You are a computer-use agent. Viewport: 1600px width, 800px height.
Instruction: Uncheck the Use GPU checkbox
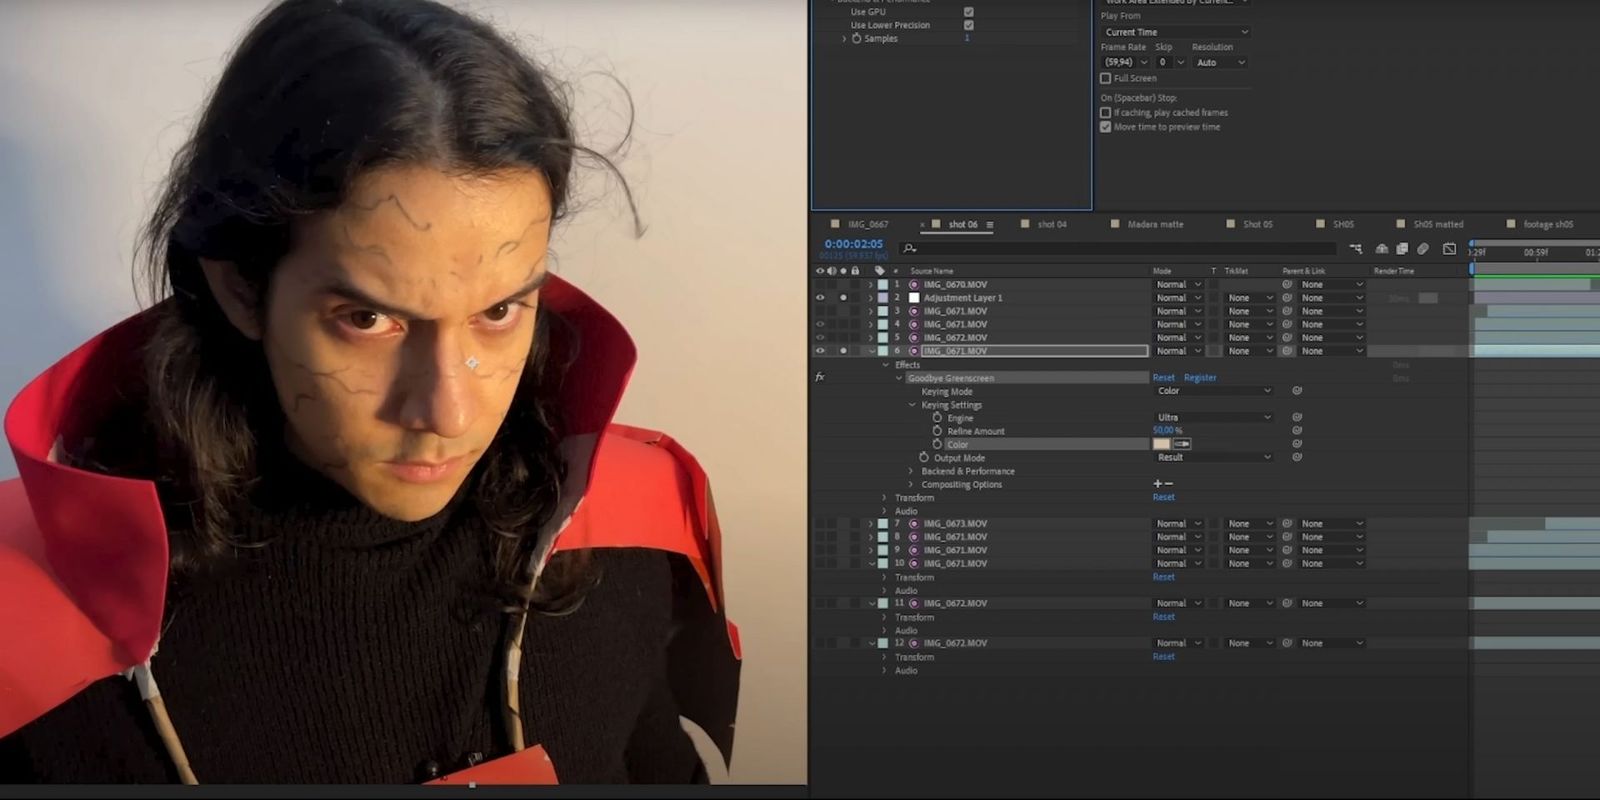pyautogui.click(x=968, y=12)
